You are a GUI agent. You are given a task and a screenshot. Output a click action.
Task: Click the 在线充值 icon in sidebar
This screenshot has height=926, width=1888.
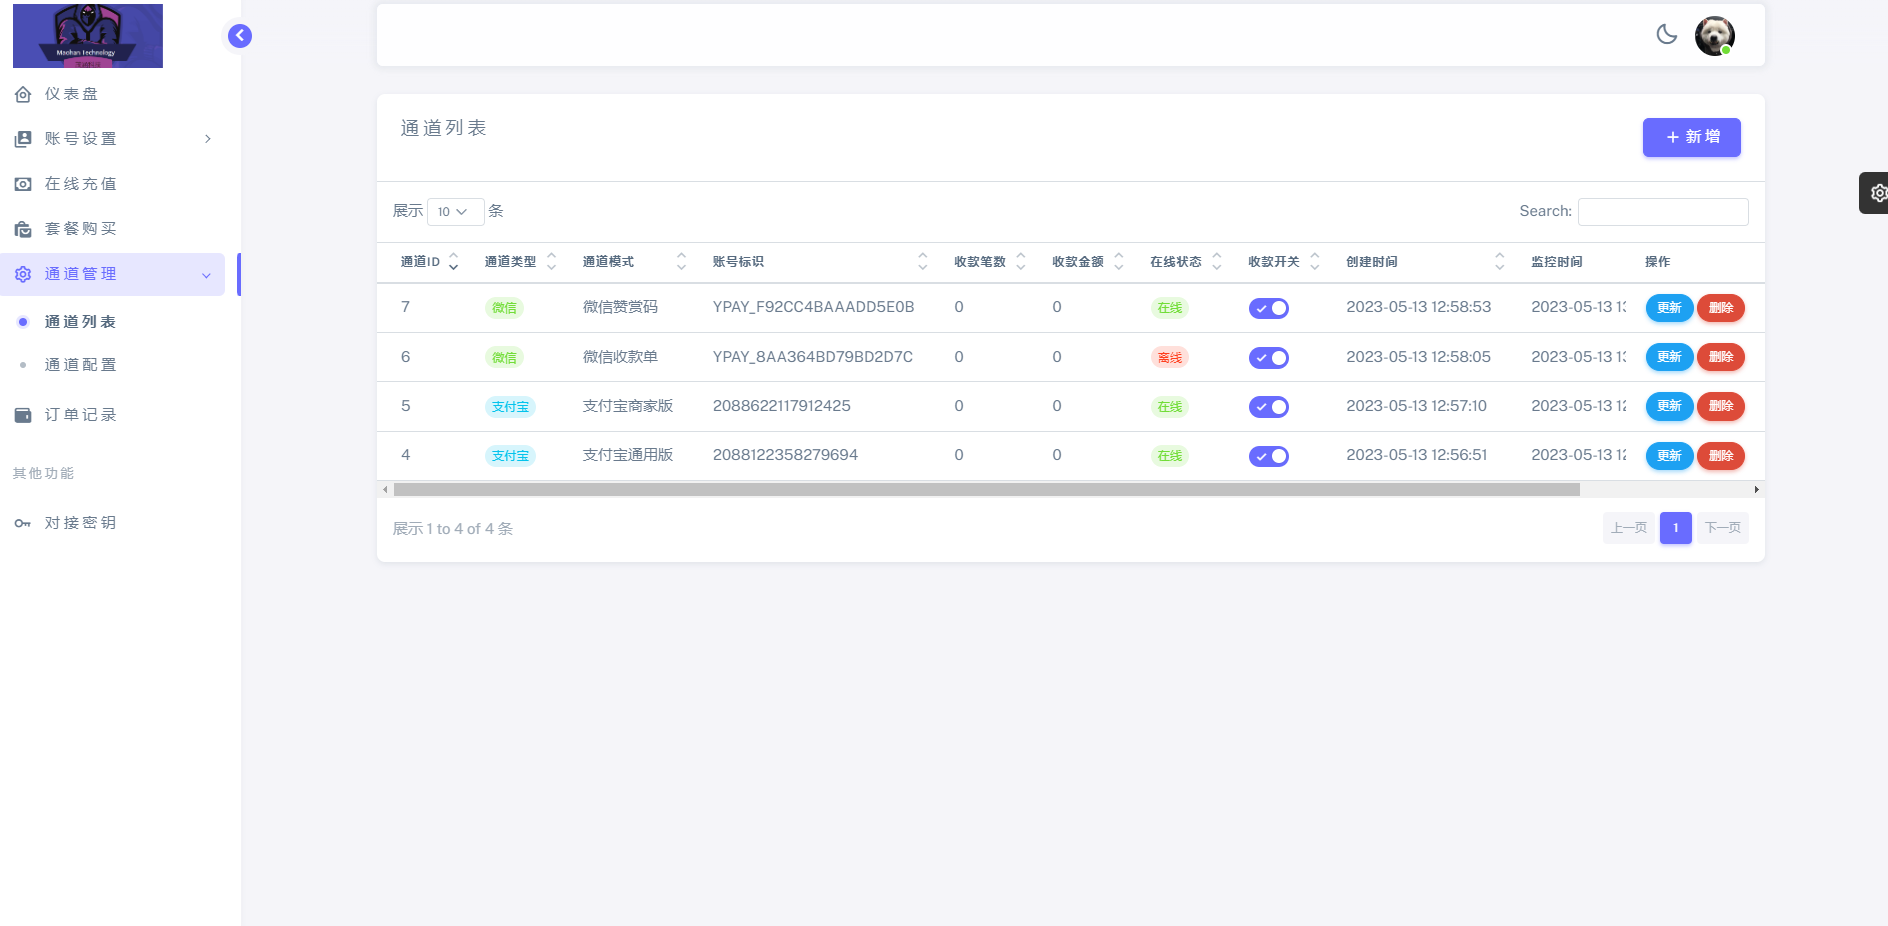pyautogui.click(x=23, y=184)
